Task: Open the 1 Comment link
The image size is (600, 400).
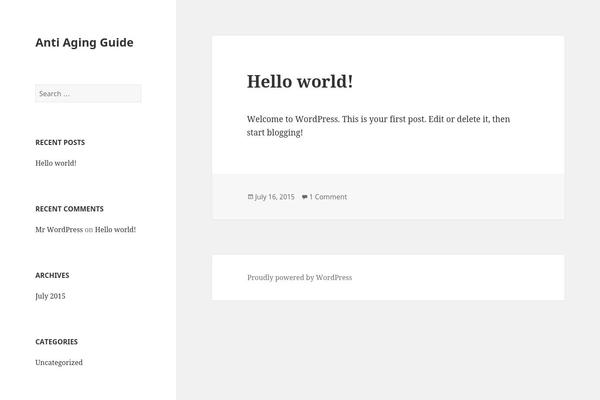Action: coord(328,197)
